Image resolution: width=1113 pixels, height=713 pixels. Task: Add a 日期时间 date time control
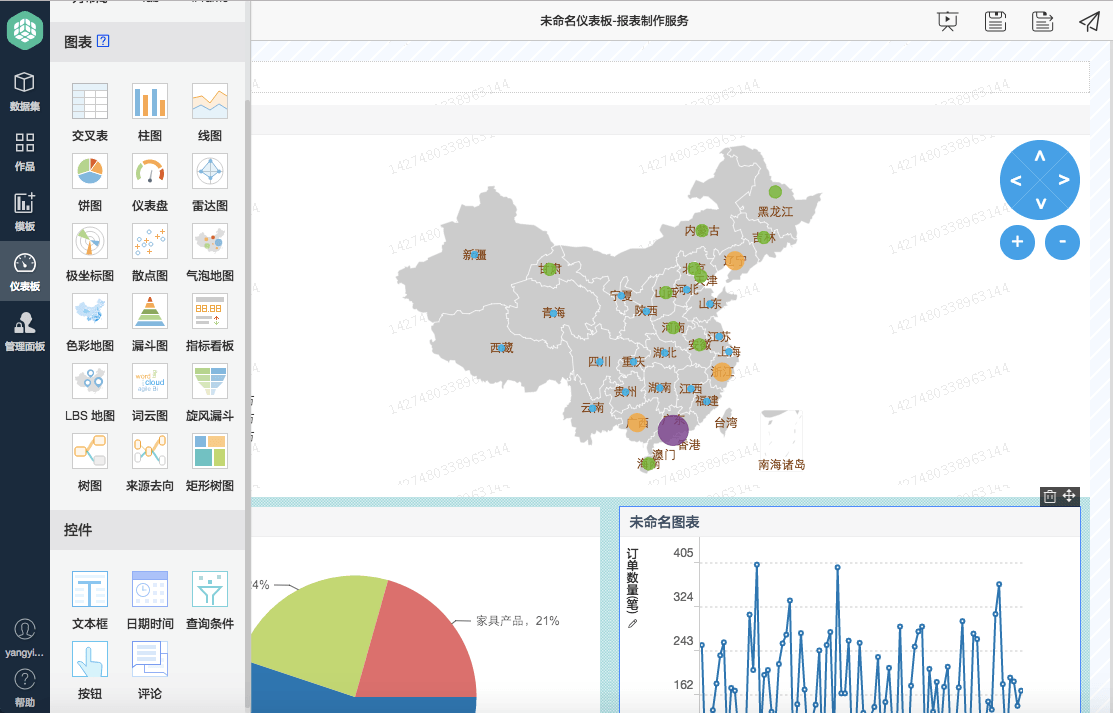coord(150,589)
